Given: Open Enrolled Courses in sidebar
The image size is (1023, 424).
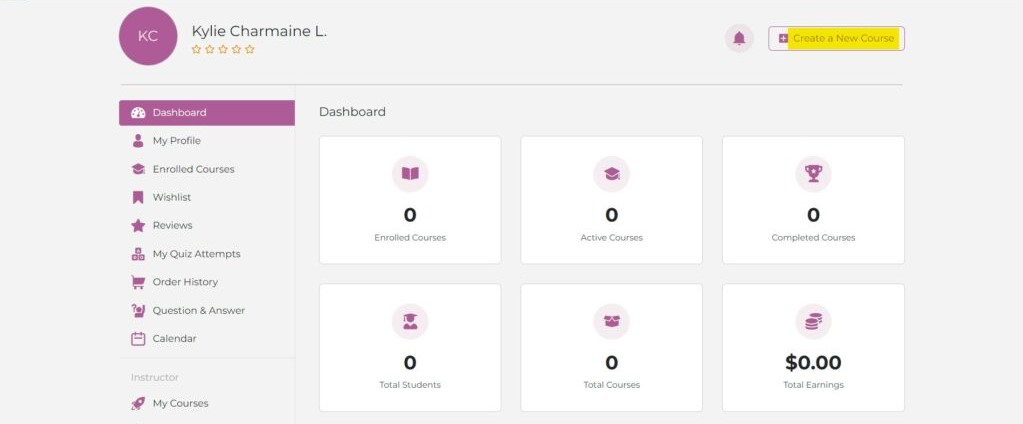Looking at the screenshot, I should point(193,169).
